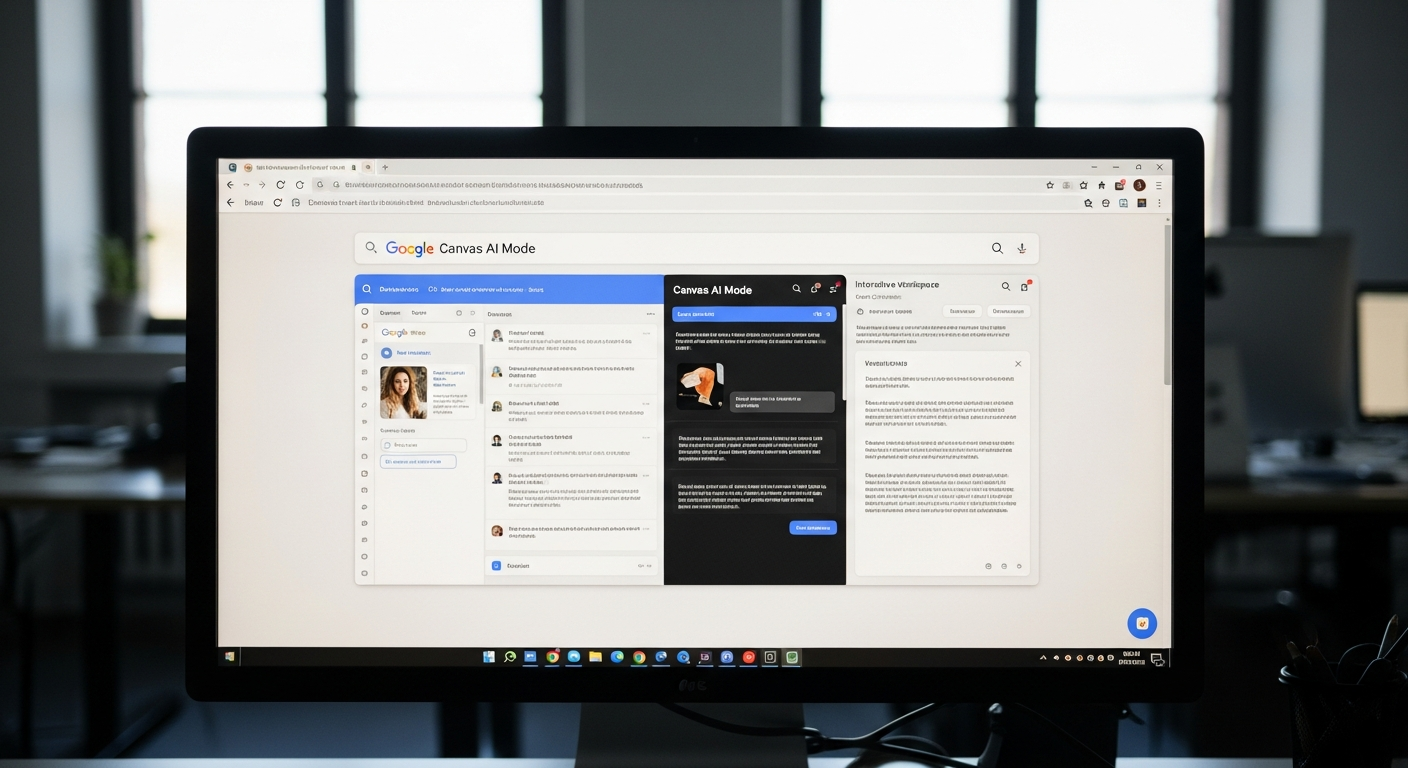
Task: Open the browser's three-line menu
Action: coord(1159,185)
